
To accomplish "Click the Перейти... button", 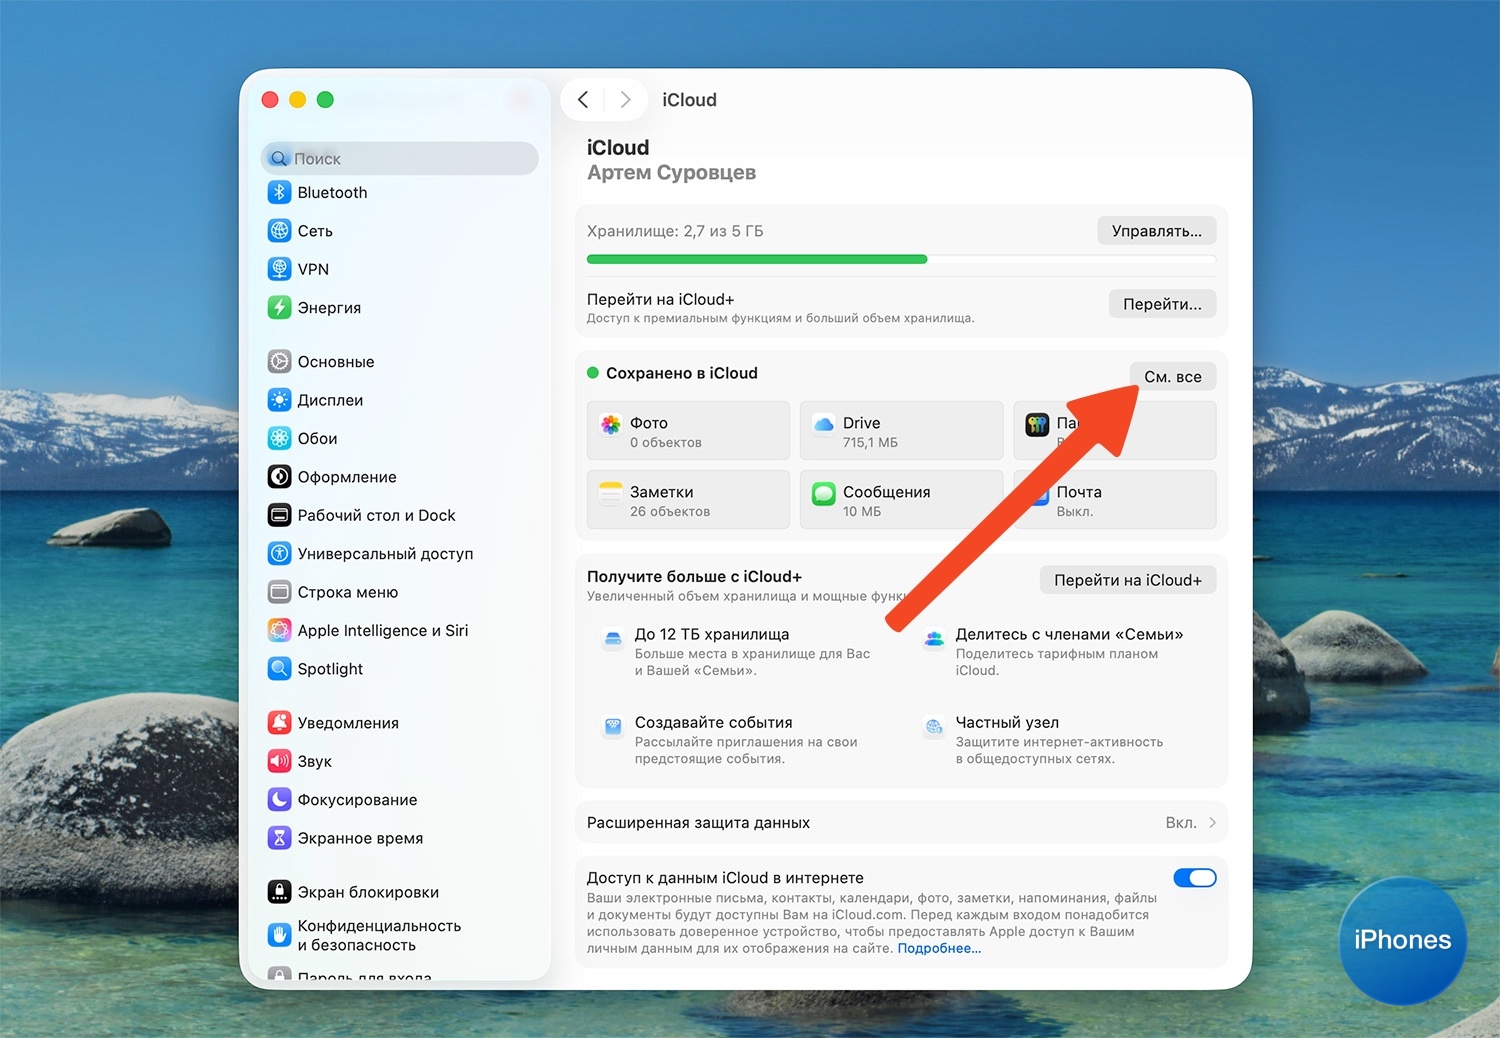I will pos(1162,304).
